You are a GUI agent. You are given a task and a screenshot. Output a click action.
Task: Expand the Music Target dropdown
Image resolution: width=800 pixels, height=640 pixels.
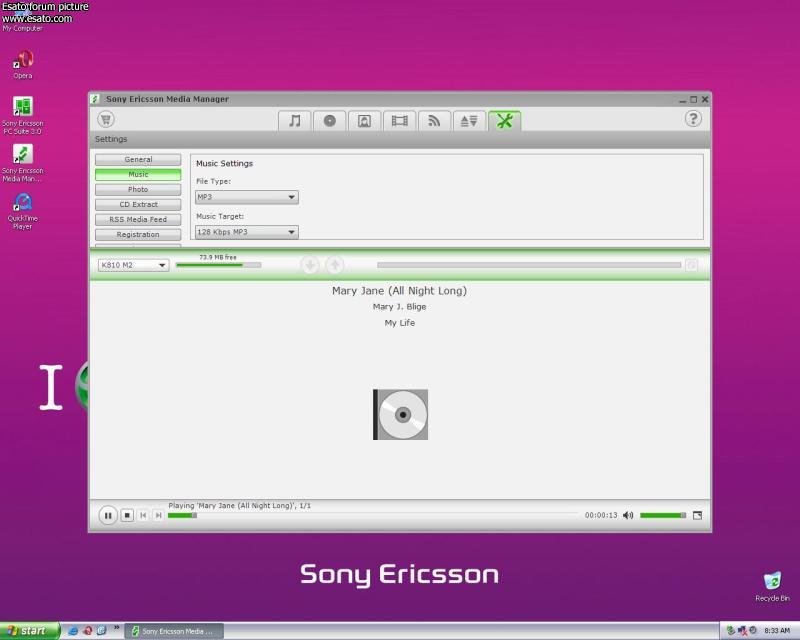(x=247, y=232)
